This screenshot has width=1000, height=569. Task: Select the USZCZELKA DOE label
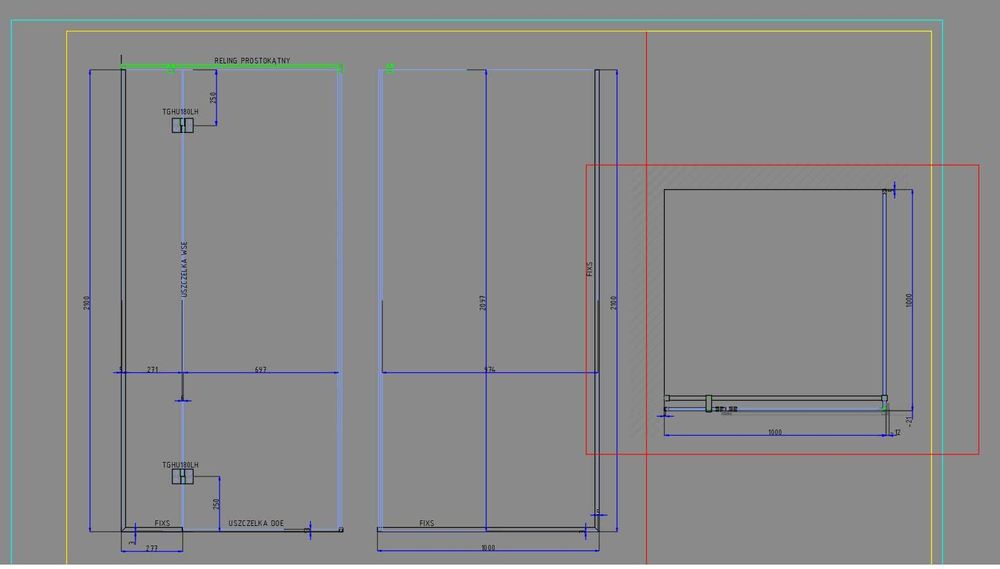[256, 523]
